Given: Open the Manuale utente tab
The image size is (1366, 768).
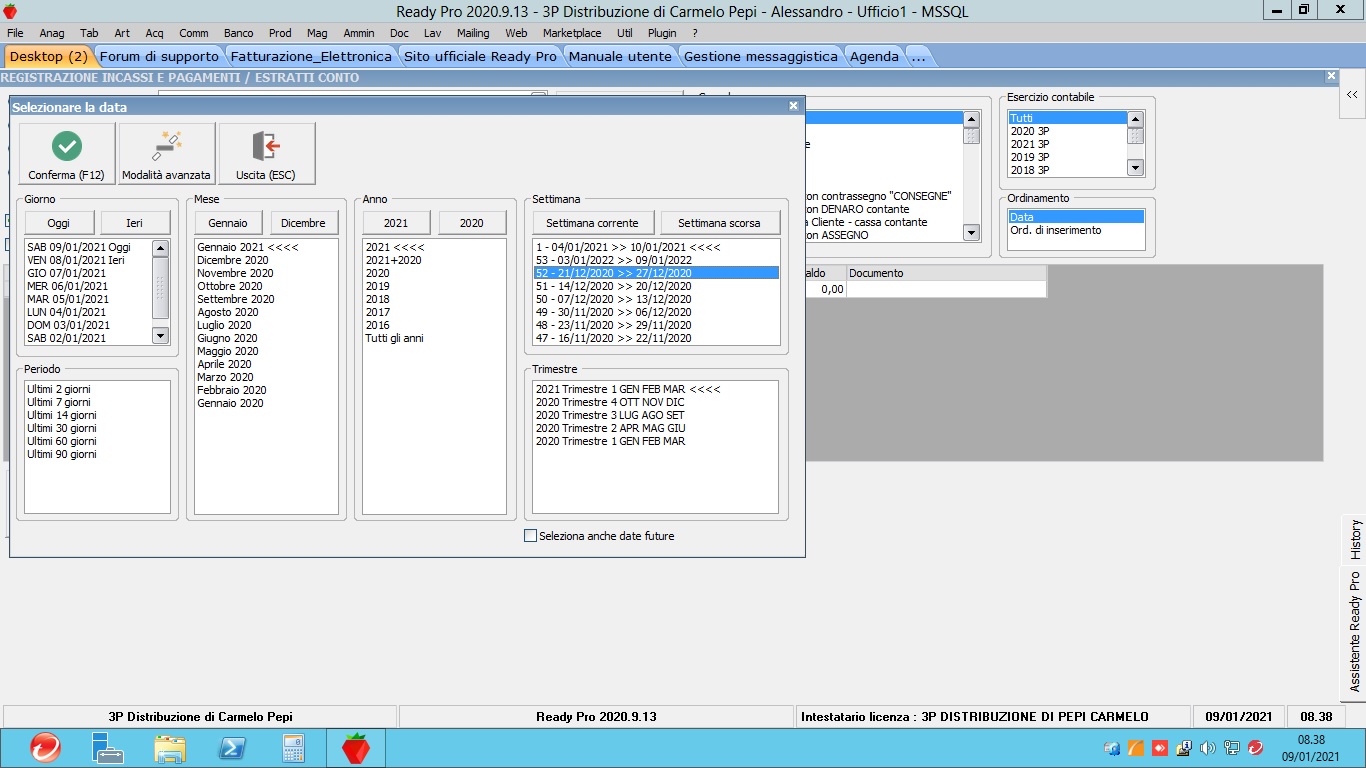Looking at the screenshot, I should coord(620,56).
